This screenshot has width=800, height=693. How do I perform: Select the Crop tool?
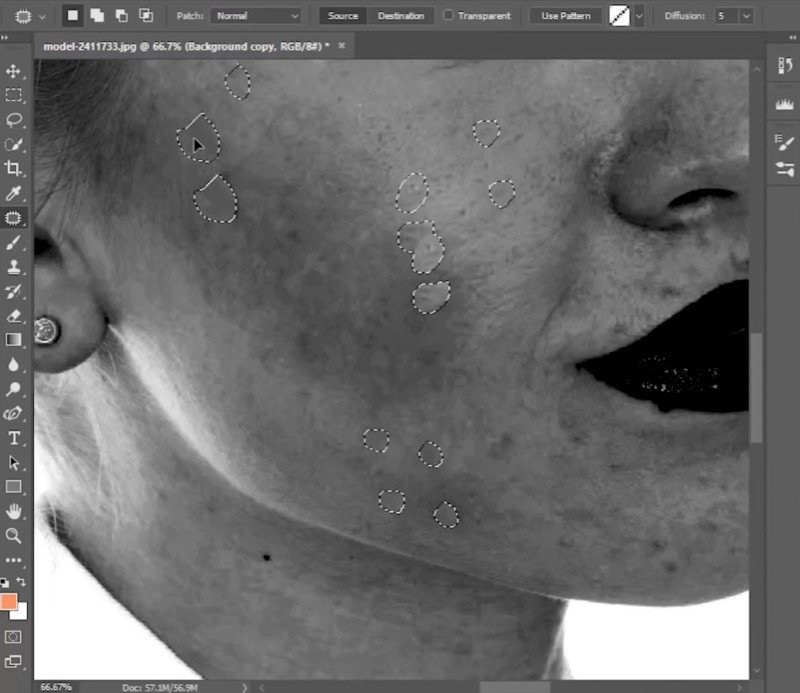coord(14,169)
